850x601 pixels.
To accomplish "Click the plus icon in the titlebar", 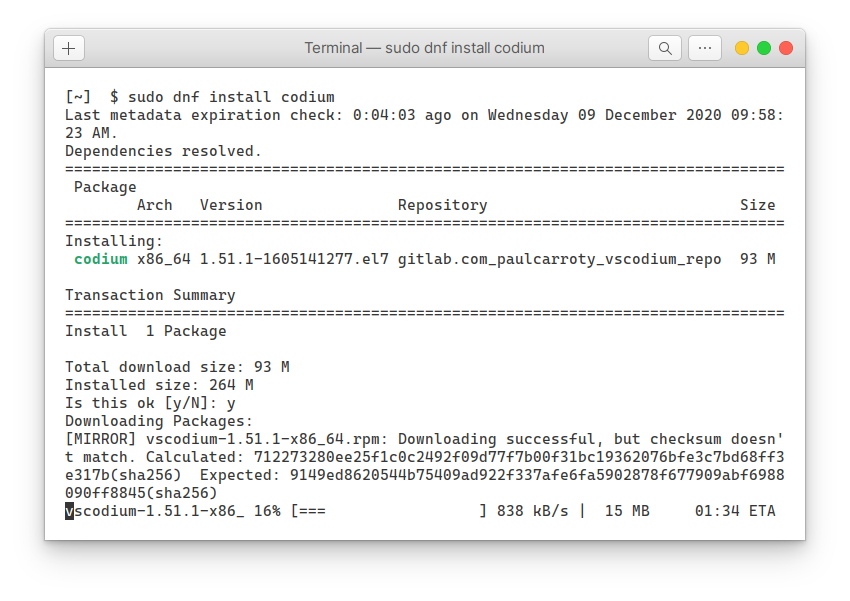I will click(67, 47).
